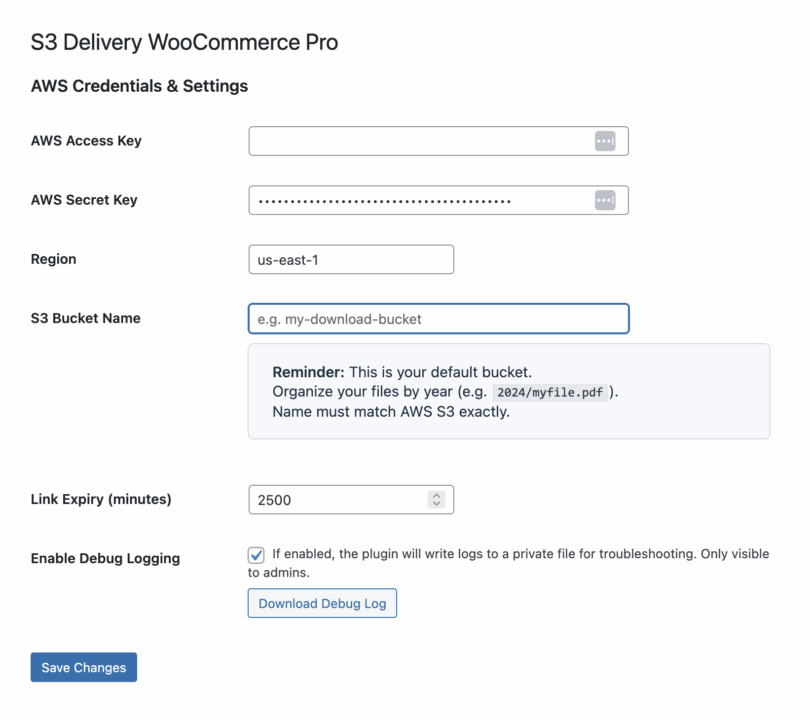The height and width of the screenshot is (720, 810).
Task: Focus the AWS Access Key text field
Action: (420, 142)
